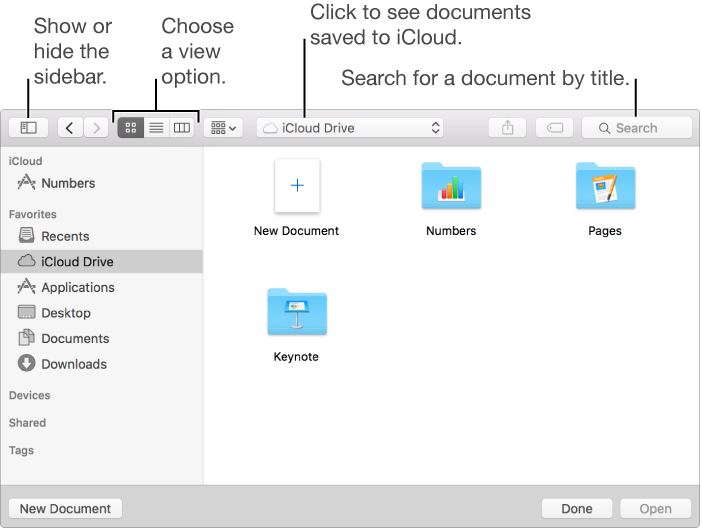Image resolution: width=702 pixels, height=528 pixels.
Task: Switch to list view
Action: tap(156, 128)
